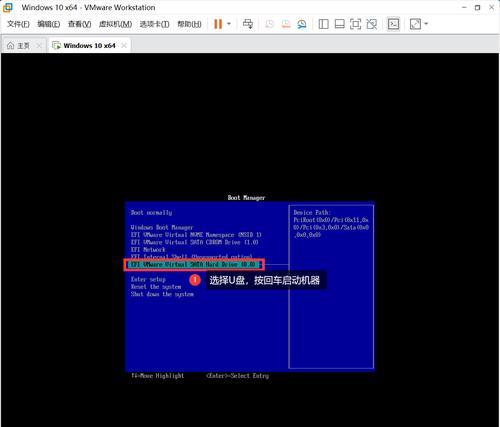Toggle the thumbnail bar icon
The image size is (500, 427).
[339, 24]
